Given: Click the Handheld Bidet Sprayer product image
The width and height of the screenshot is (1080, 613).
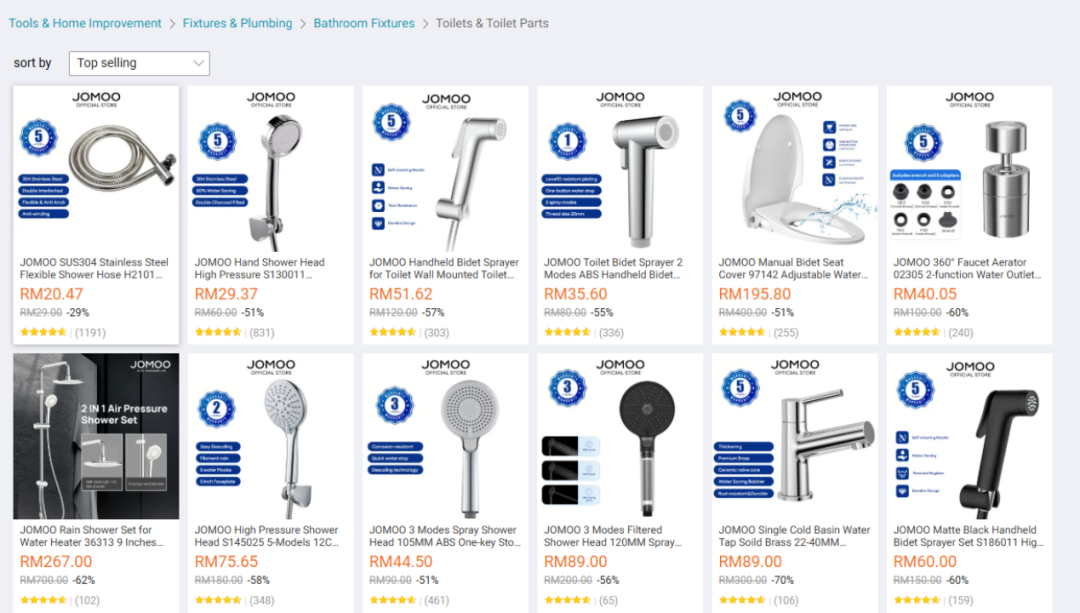Looking at the screenshot, I should tap(446, 169).
